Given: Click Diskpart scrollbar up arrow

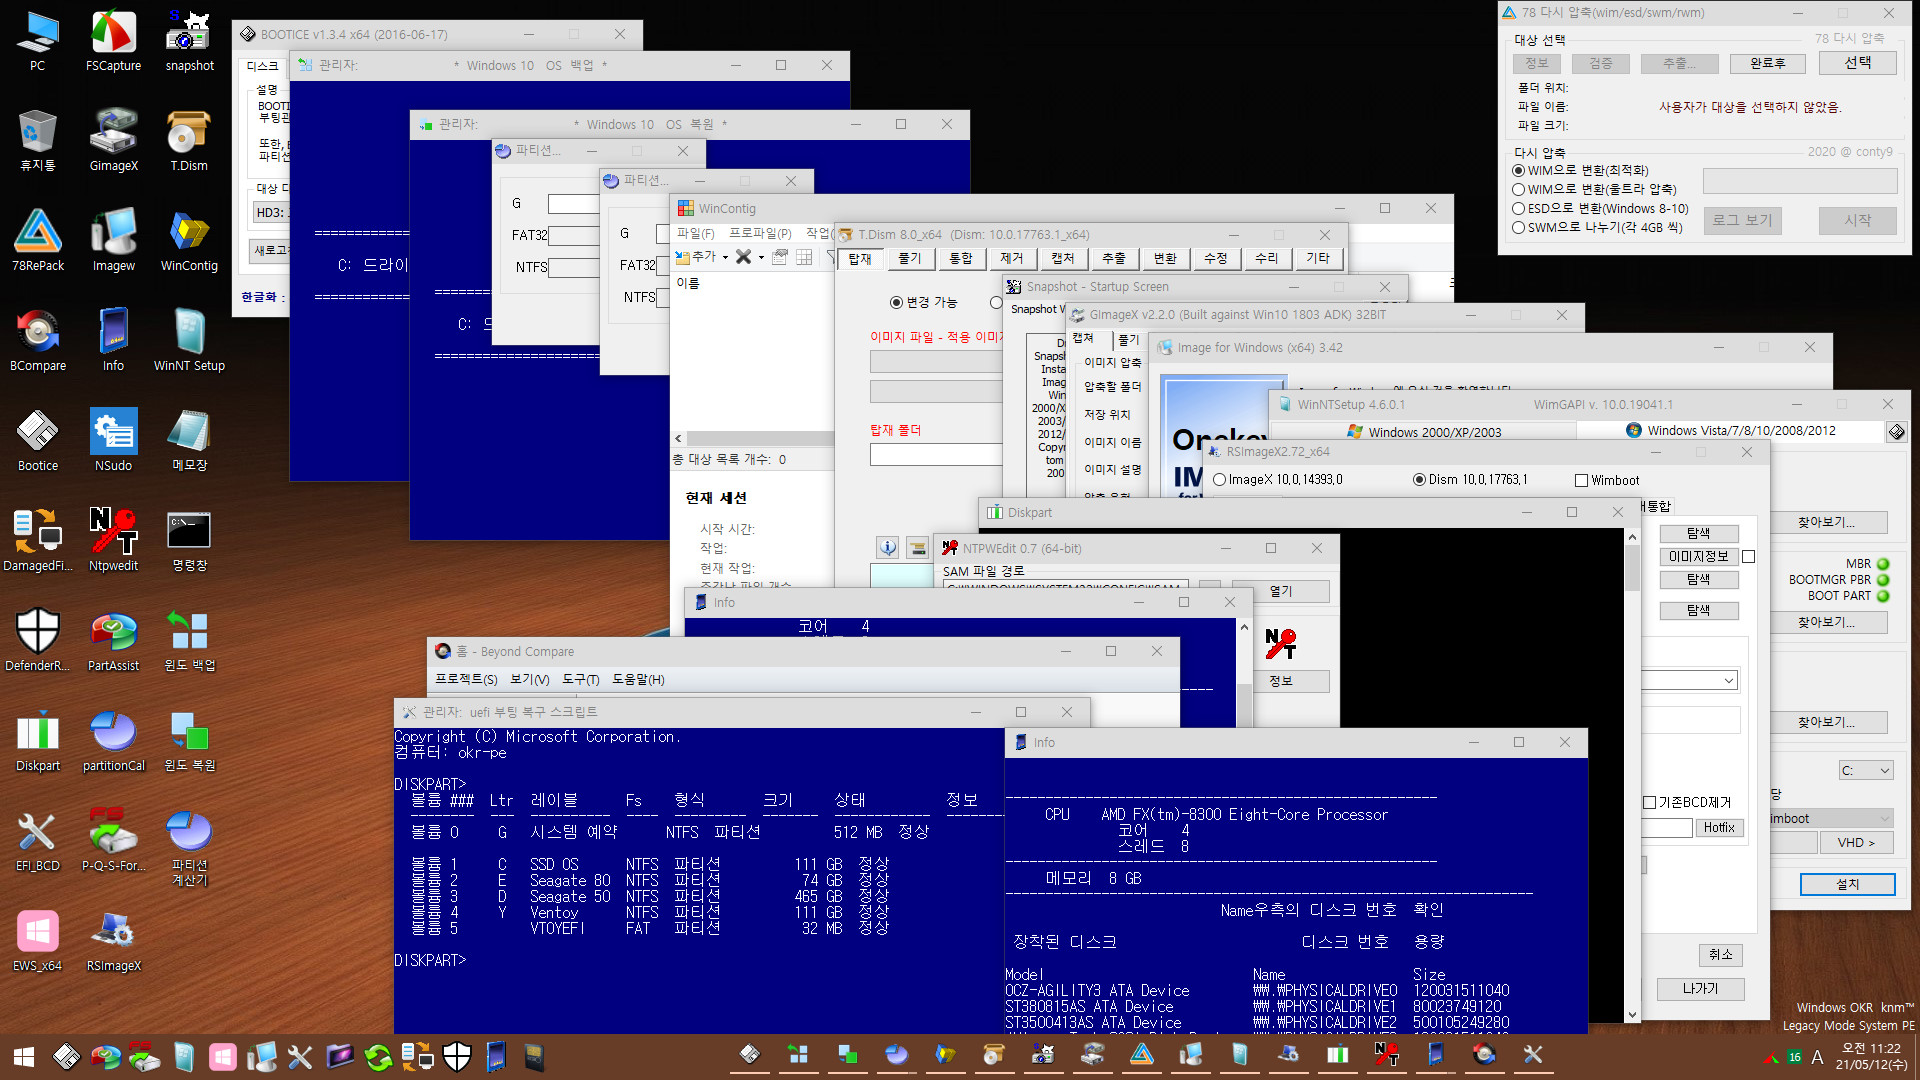Looking at the screenshot, I should point(1632,537).
